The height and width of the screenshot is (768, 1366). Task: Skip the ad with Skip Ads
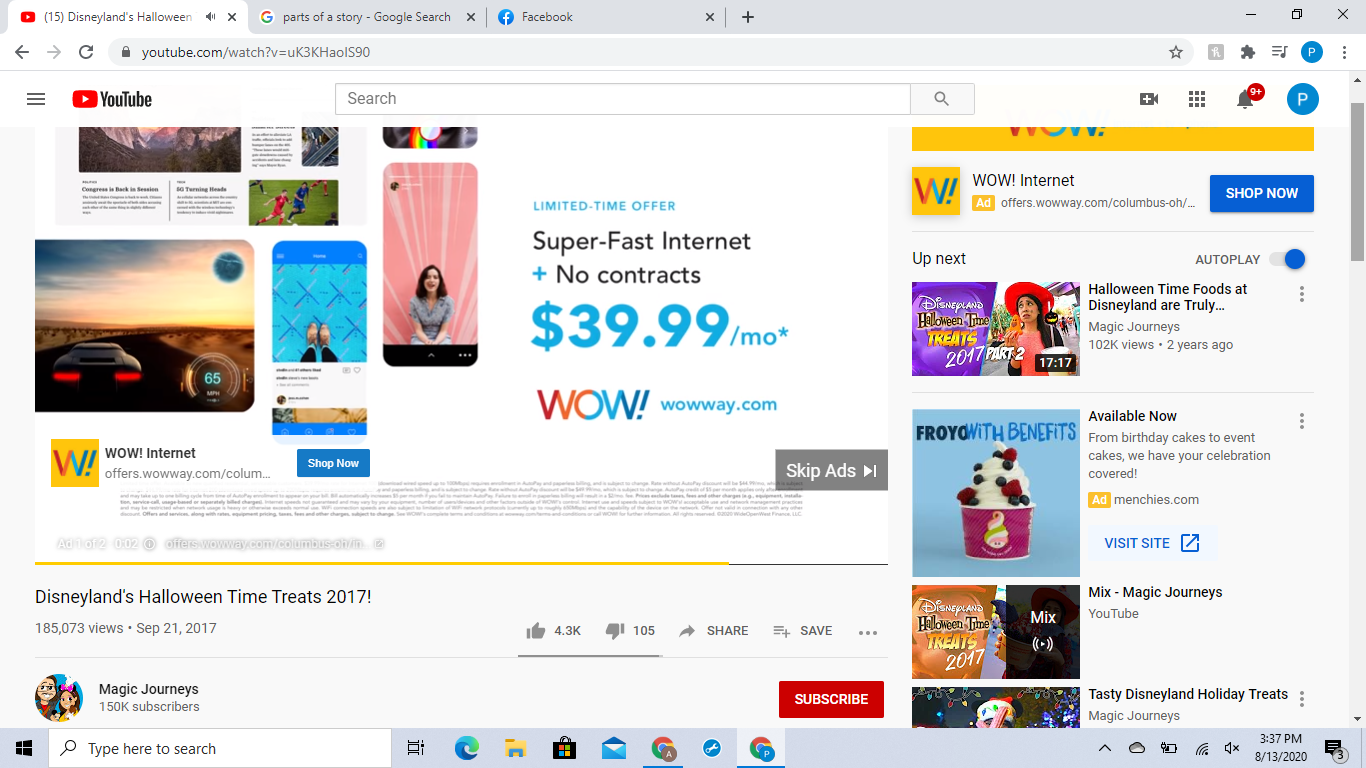pos(831,470)
